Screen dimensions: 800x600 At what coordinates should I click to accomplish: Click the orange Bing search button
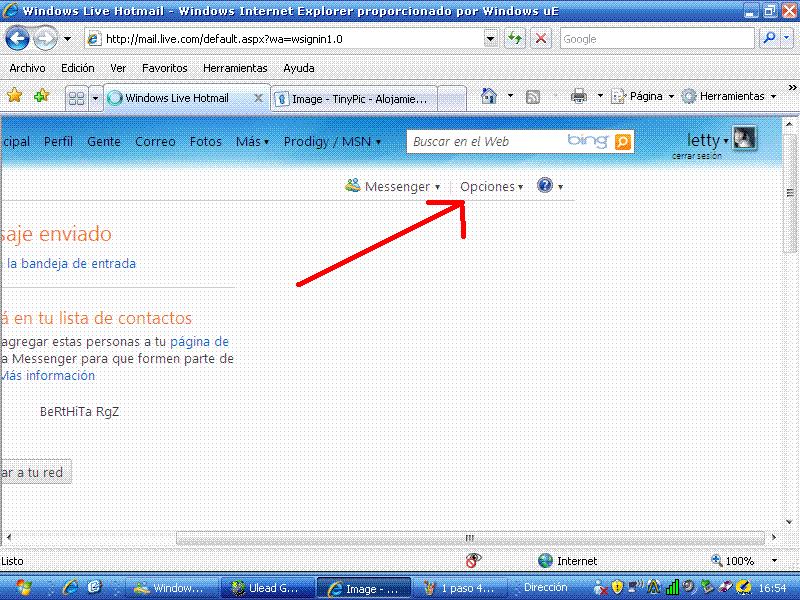click(622, 141)
